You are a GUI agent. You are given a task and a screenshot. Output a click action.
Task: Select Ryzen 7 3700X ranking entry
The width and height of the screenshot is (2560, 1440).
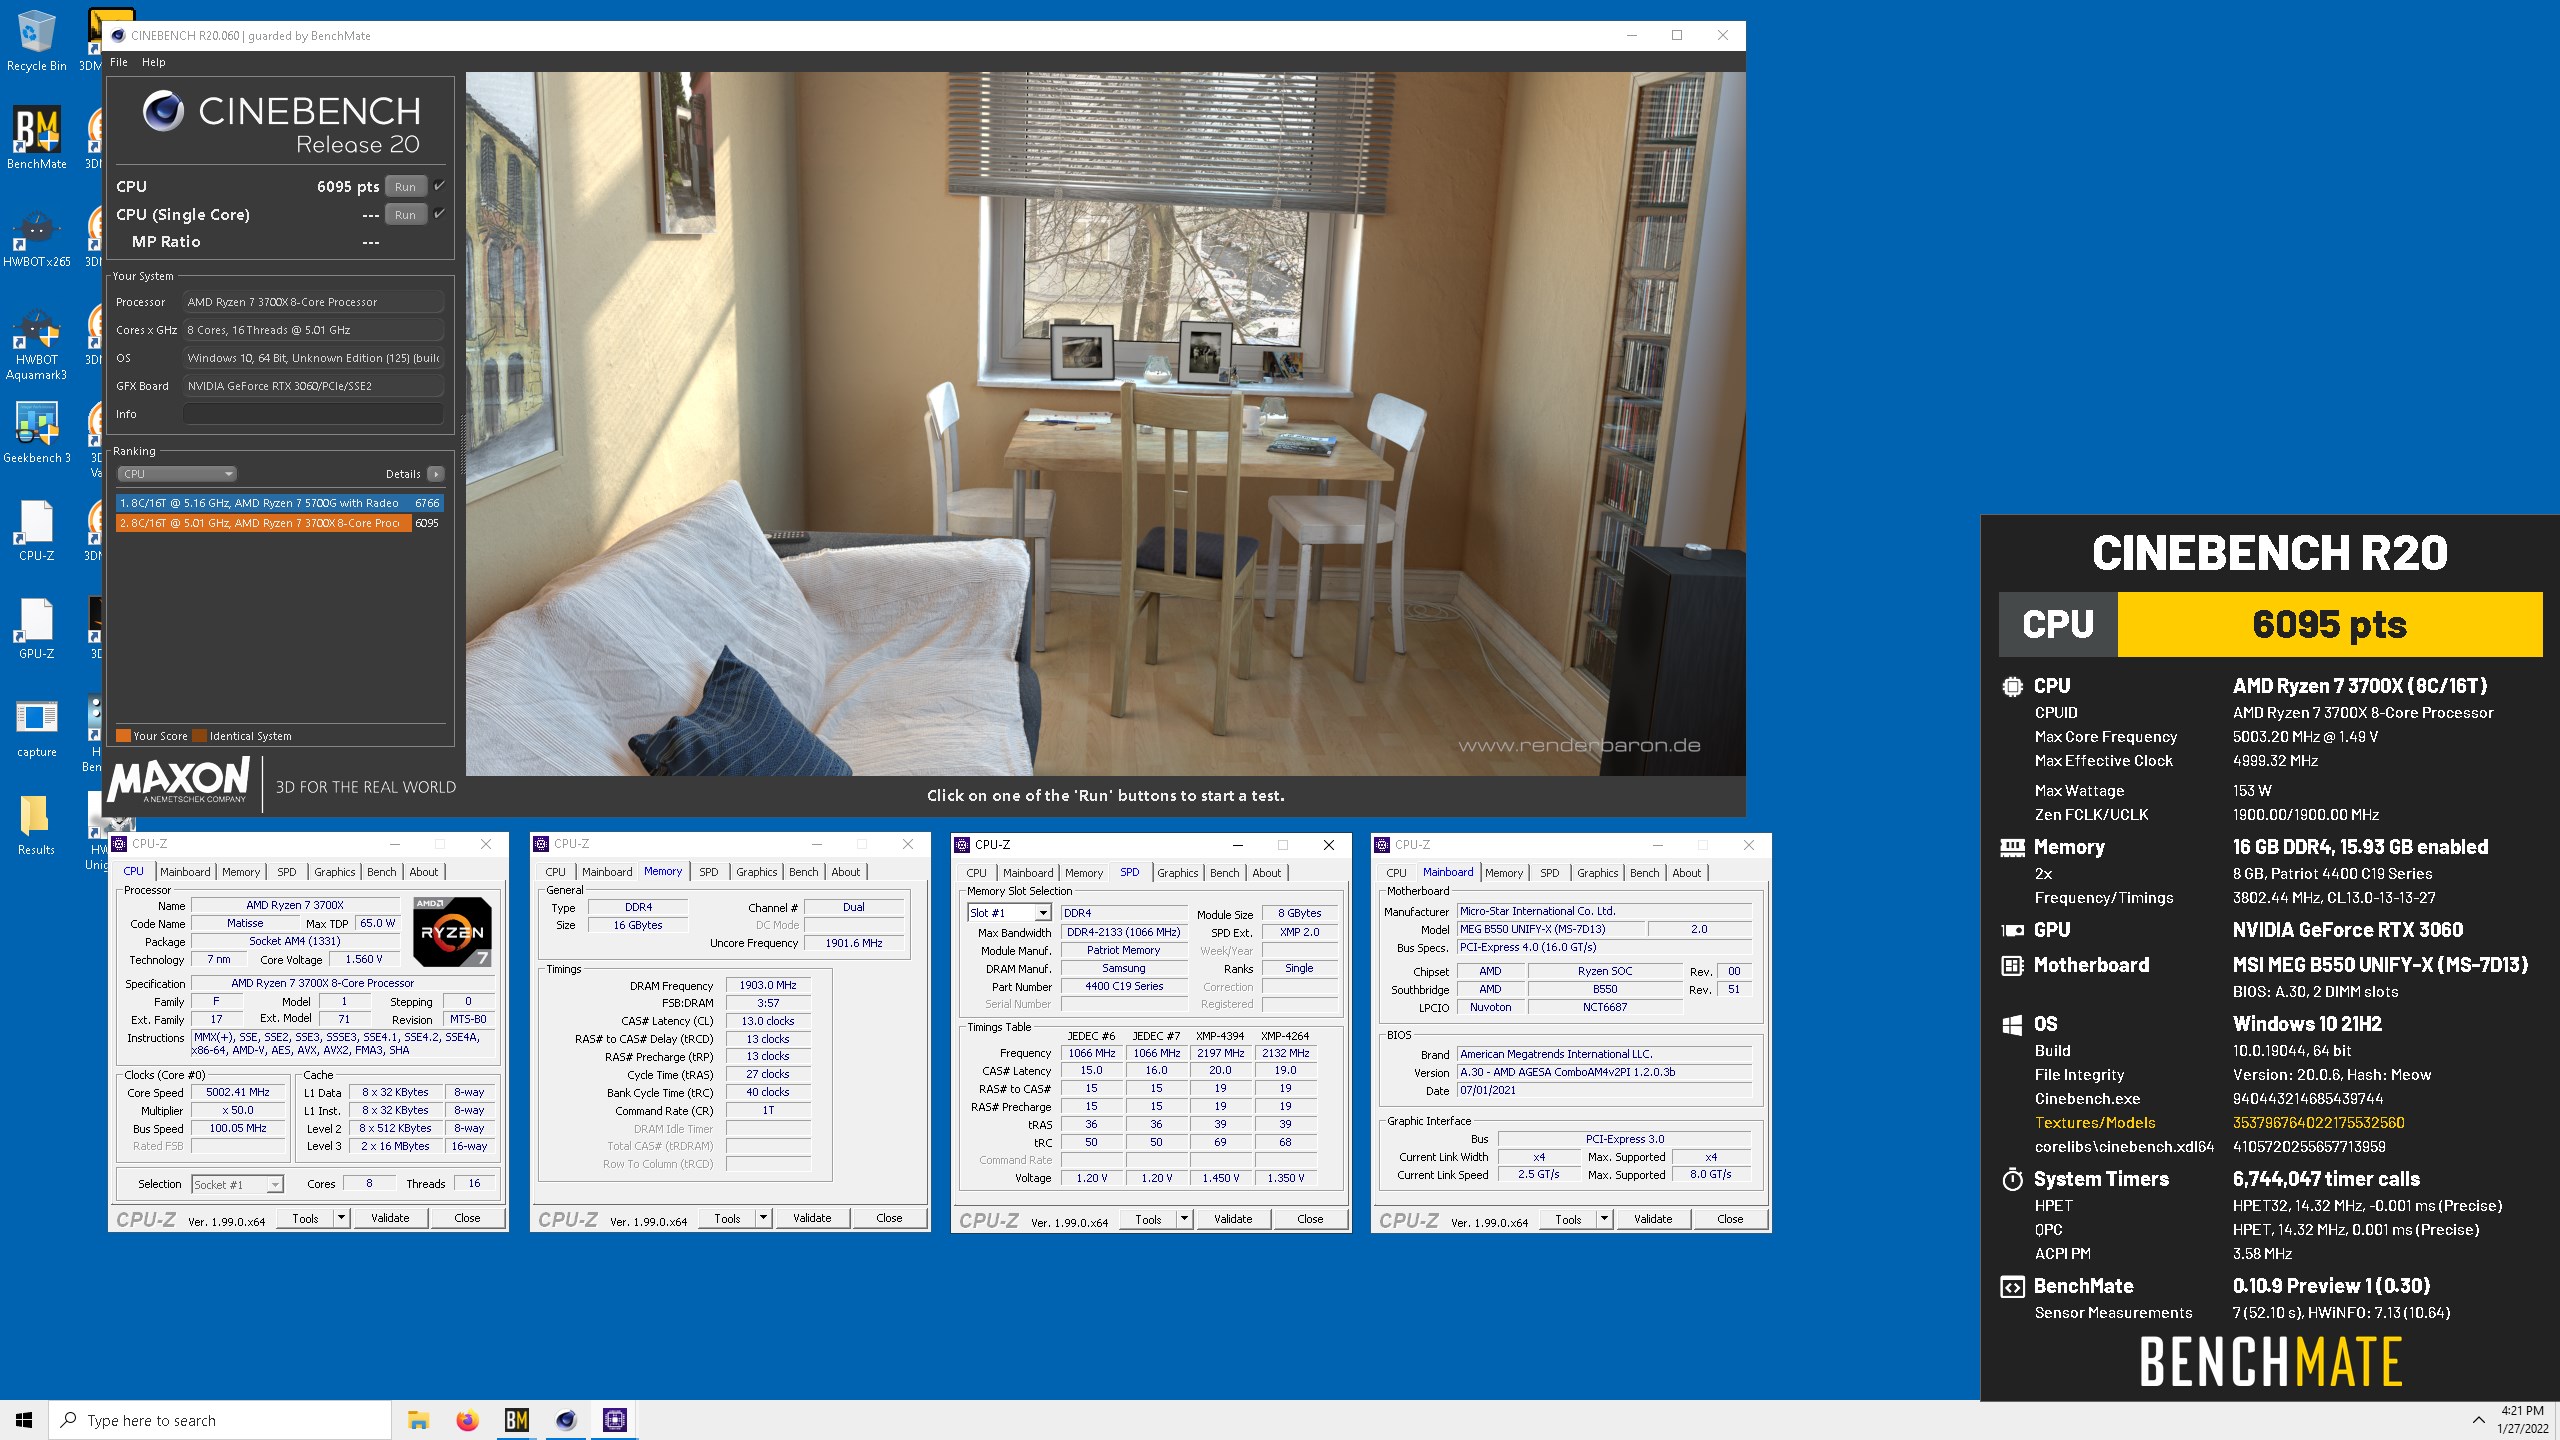(279, 523)
